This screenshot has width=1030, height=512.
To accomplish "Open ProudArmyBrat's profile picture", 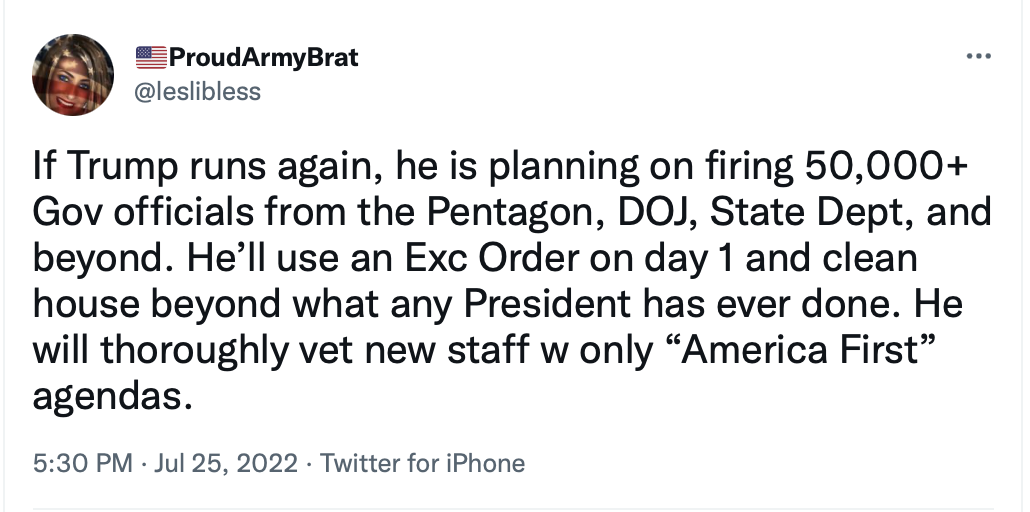I will point(73,75).
